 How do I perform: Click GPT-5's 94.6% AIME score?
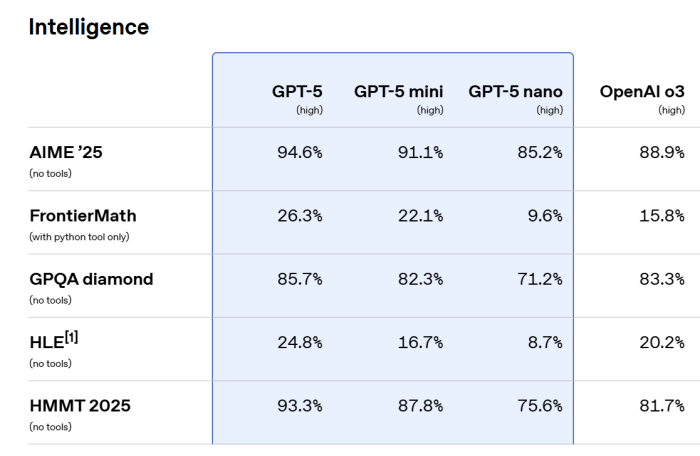click(299, 152)
